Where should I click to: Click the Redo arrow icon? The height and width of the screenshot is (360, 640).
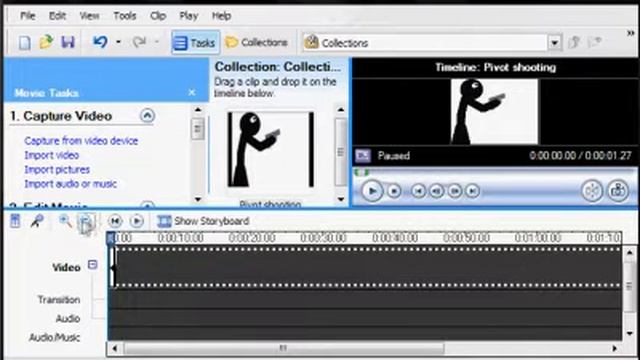pyautogui.click(x=140, y=42)
